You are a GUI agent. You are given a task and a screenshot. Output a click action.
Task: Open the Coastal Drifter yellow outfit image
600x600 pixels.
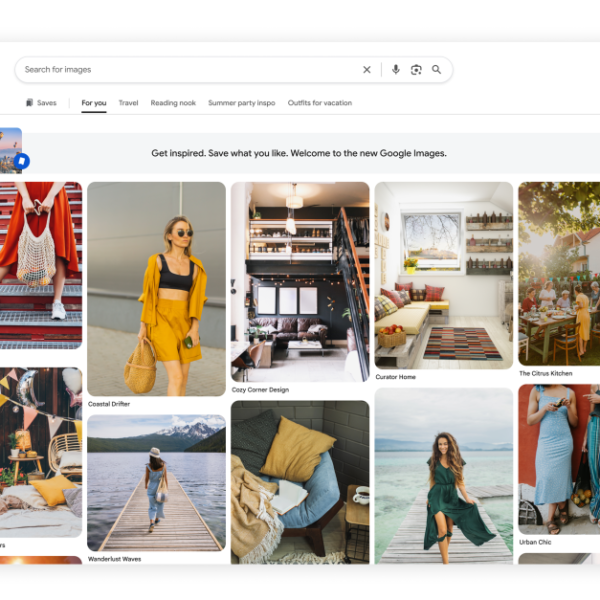(x=157, y=289)
